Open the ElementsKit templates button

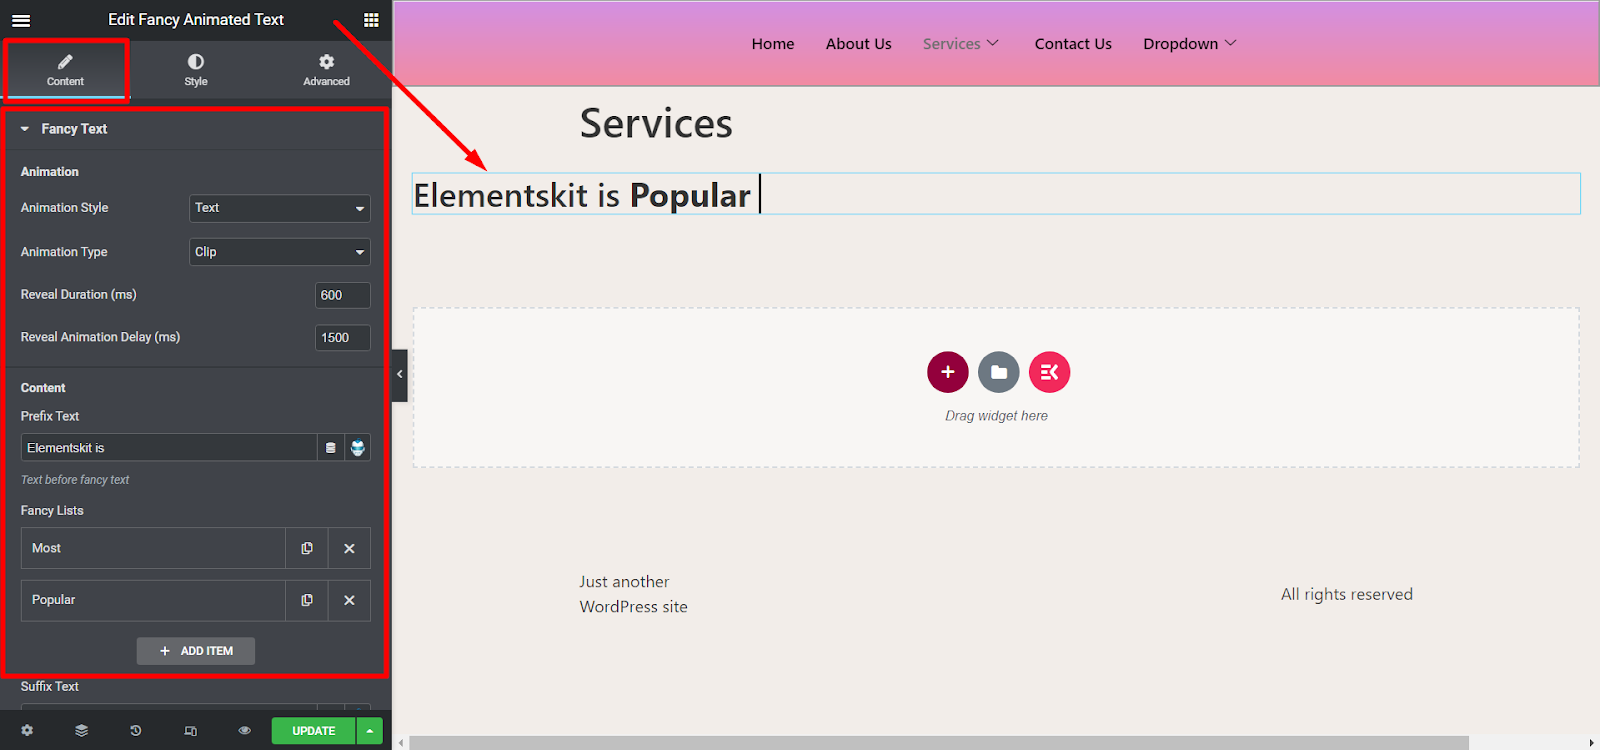pos(1050,372)
